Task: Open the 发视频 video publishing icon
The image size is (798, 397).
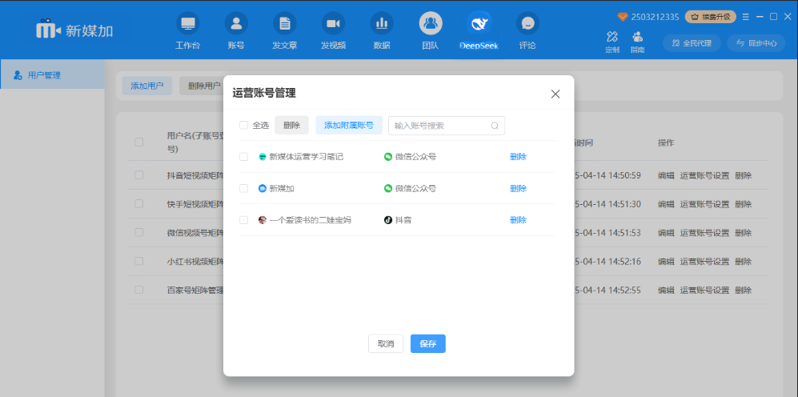Action: point(333,23)
